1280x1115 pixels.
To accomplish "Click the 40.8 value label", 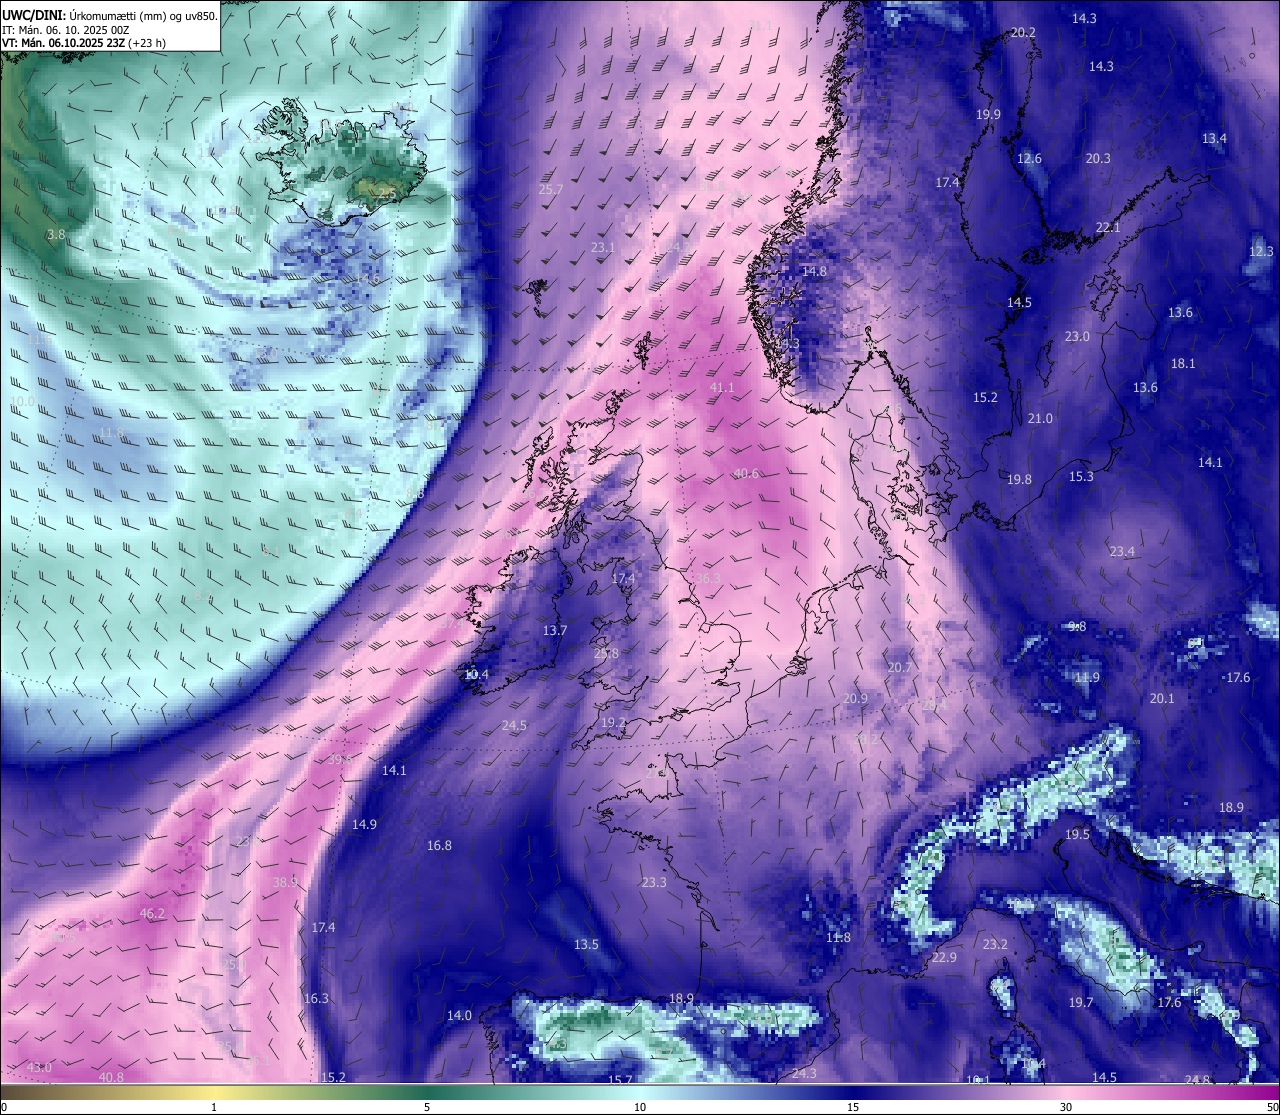I will (112, 1077).
